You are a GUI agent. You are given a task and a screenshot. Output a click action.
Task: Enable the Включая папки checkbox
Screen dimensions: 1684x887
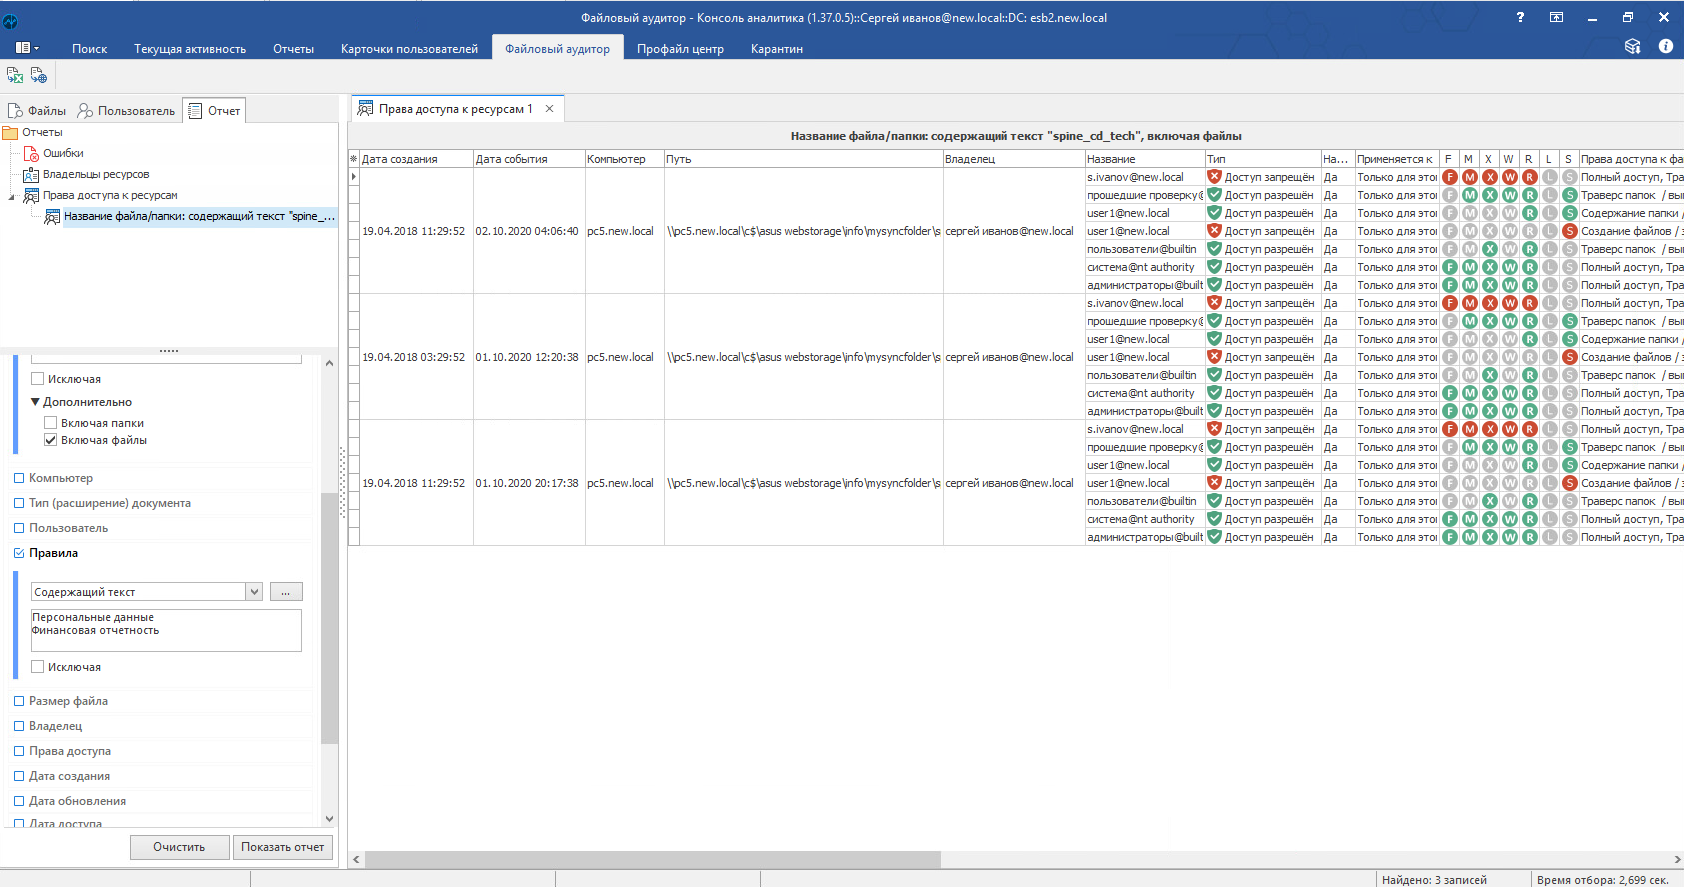[x=51, y=423]
